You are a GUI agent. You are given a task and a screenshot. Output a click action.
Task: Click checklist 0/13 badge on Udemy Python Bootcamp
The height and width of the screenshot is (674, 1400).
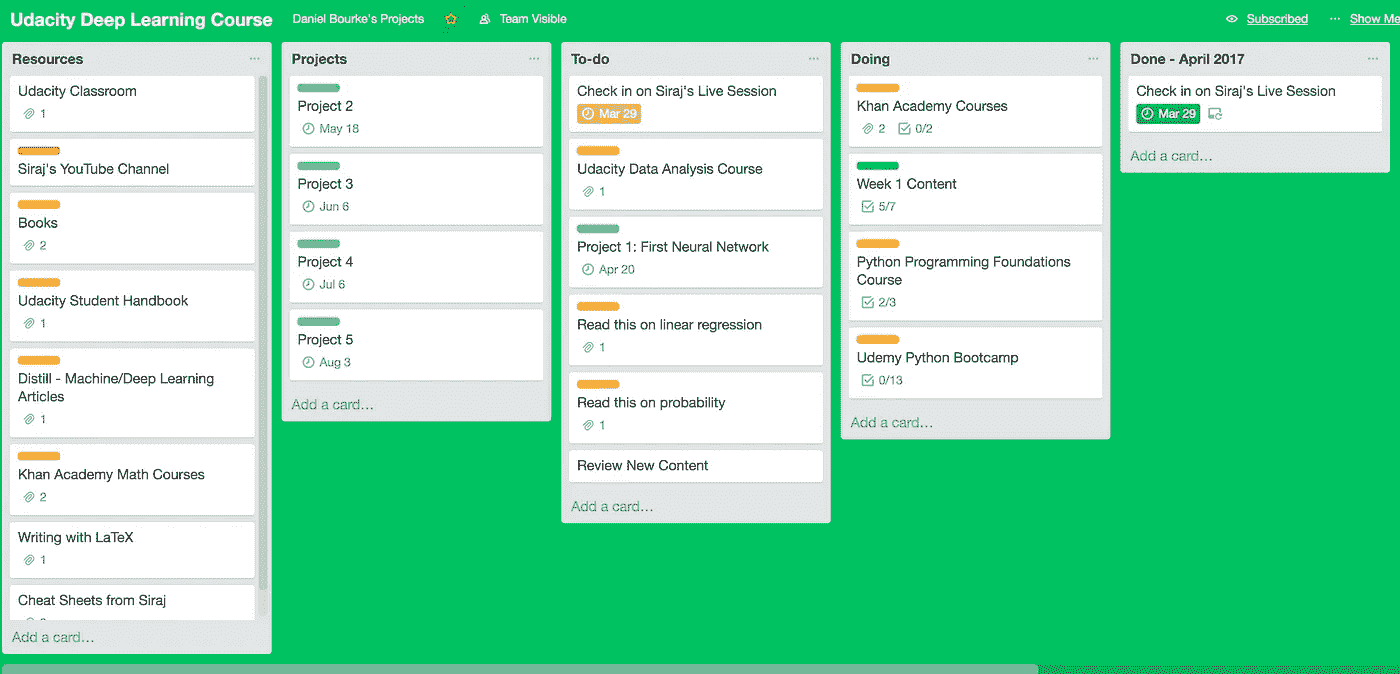[881, 381]
